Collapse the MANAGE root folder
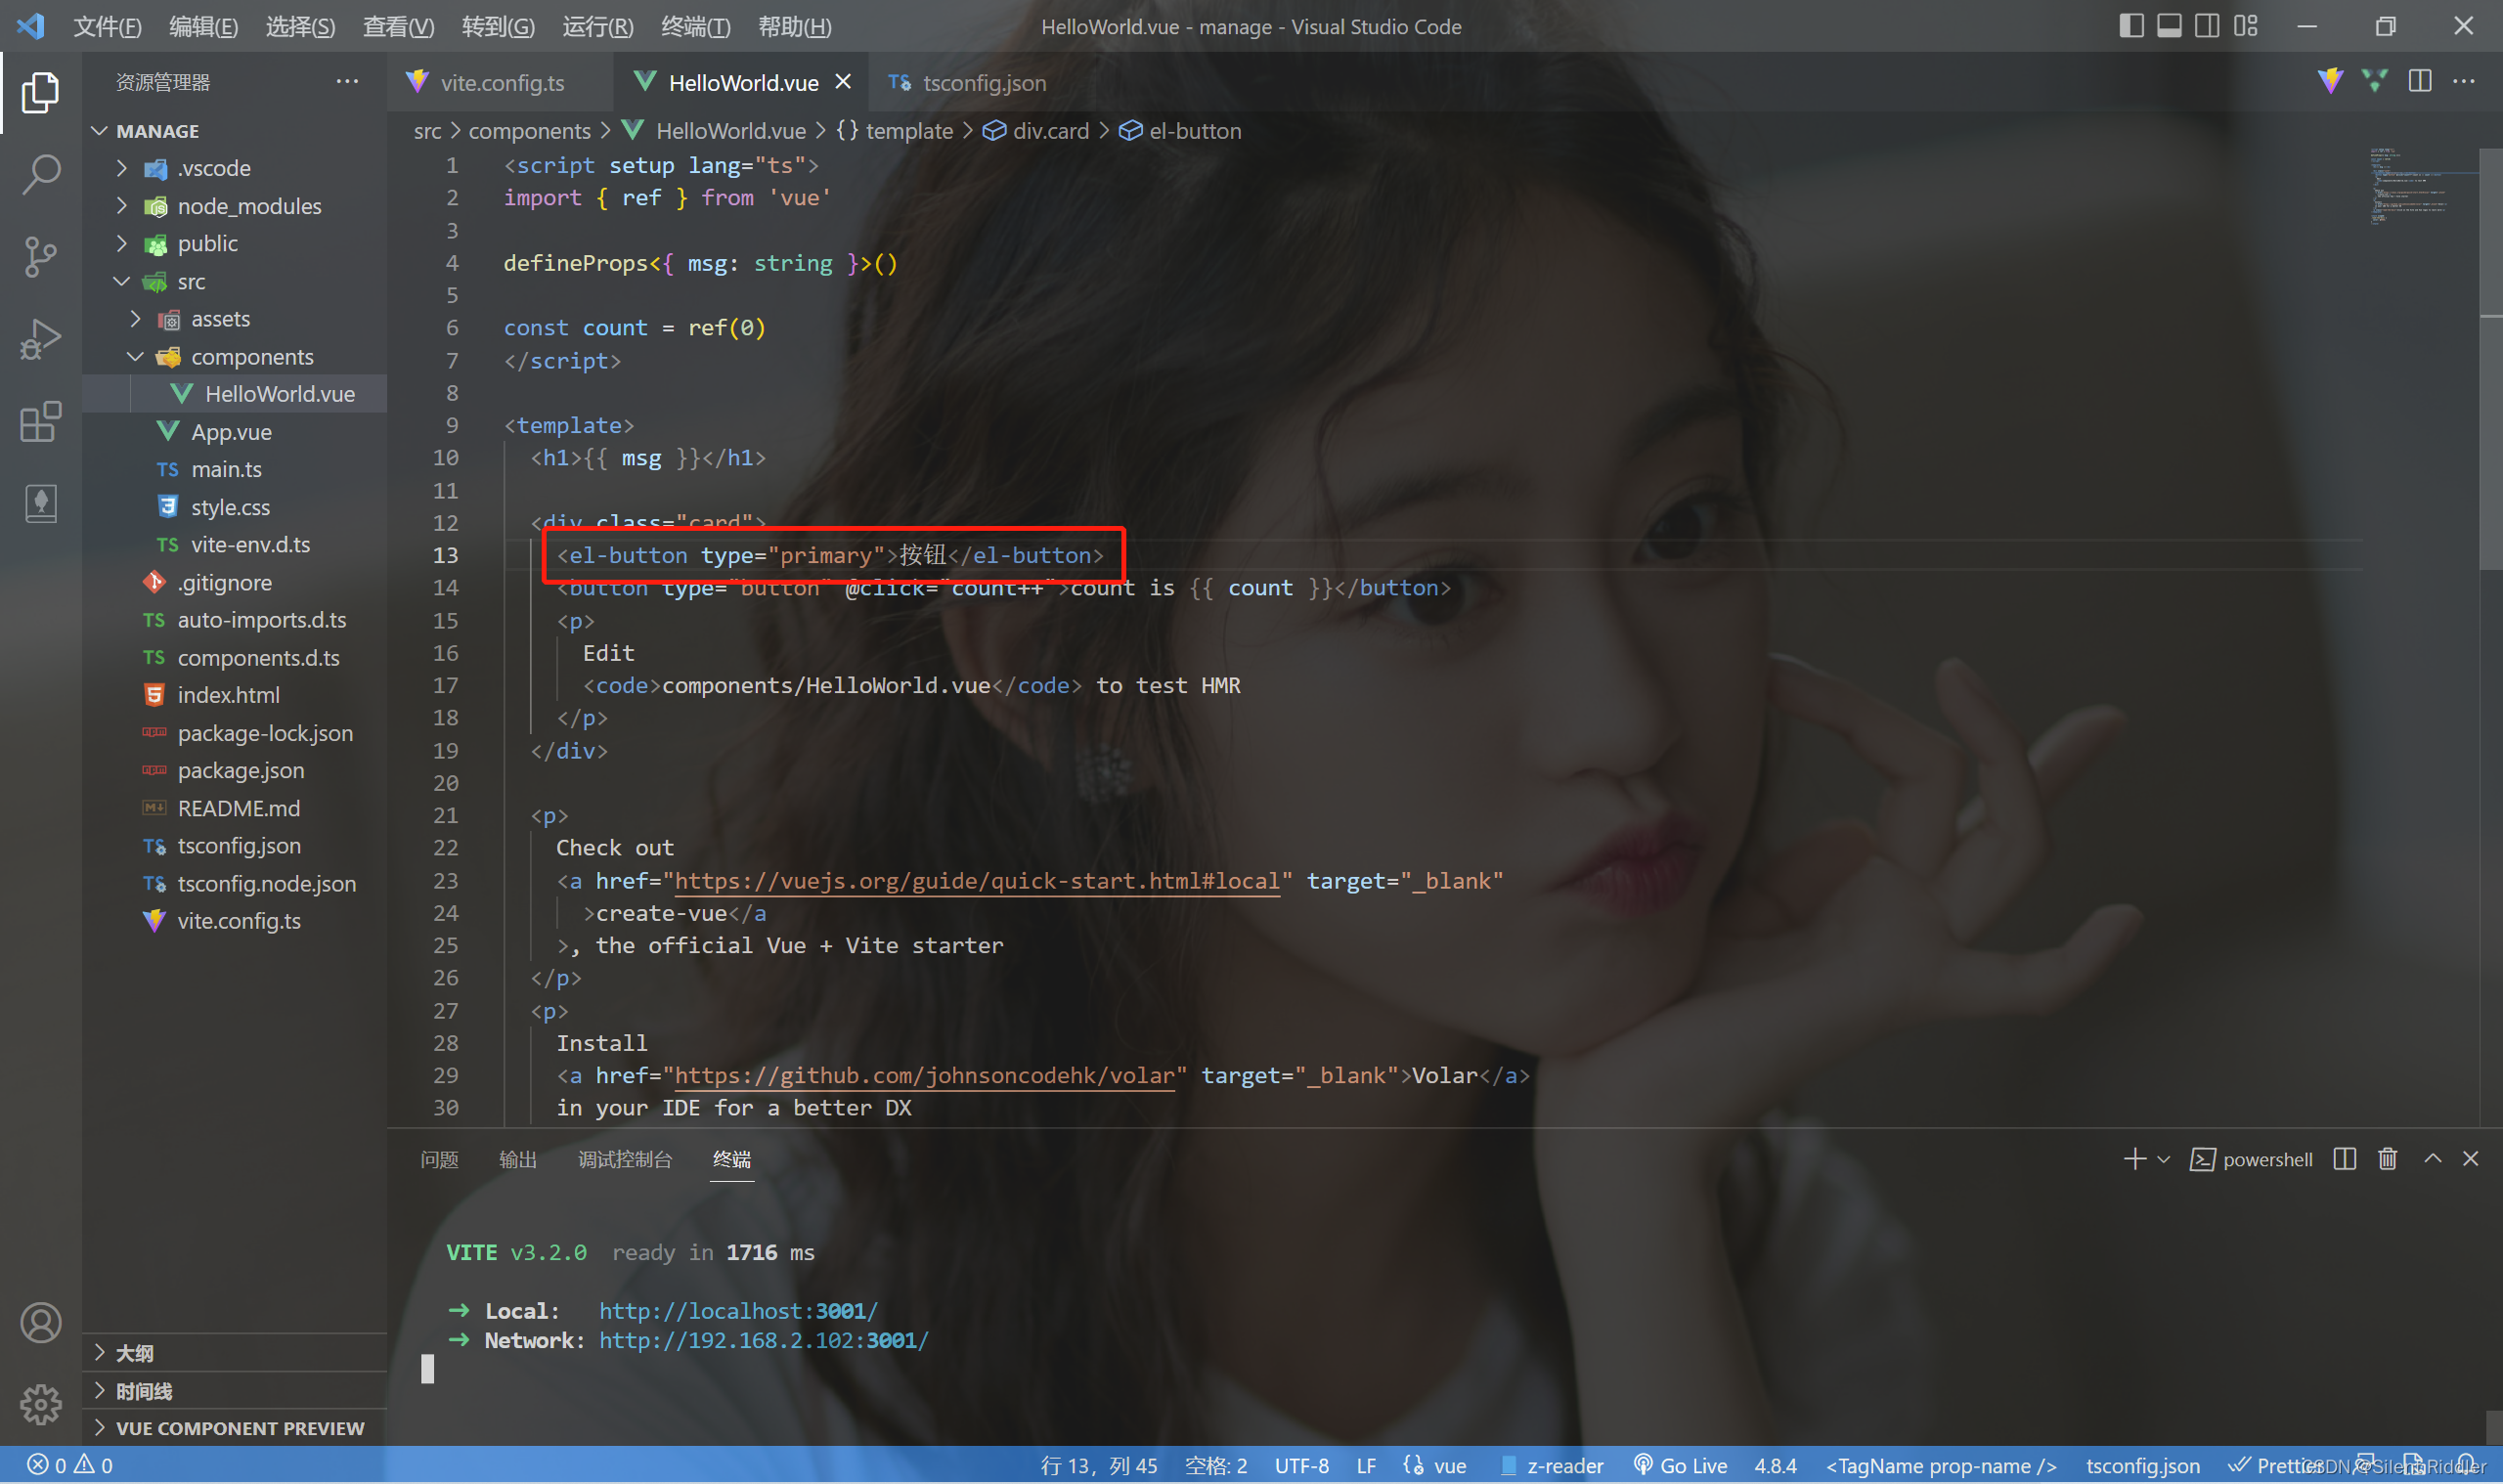The height and width of the screenshot is (1484, 2503). (x=235, y=131)
